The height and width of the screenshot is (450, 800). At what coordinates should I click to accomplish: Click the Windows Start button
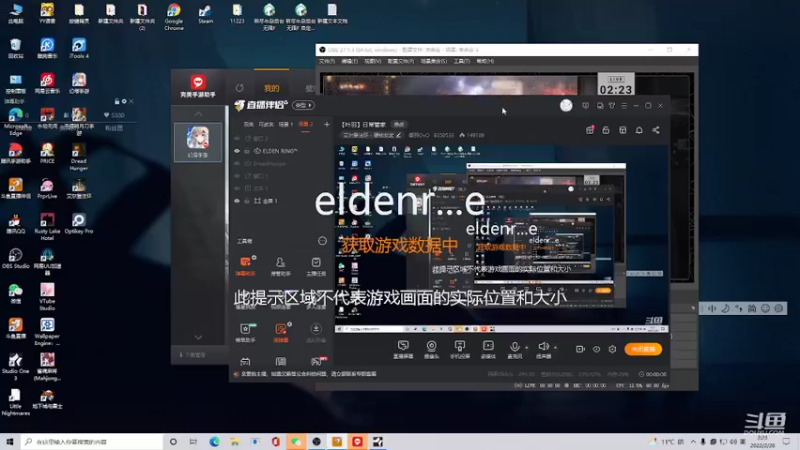(9, 441)
